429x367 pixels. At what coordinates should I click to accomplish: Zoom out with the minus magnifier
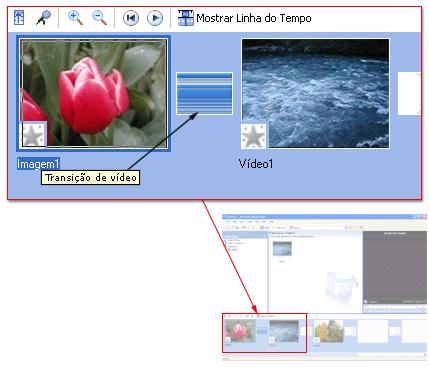point(100,18)
